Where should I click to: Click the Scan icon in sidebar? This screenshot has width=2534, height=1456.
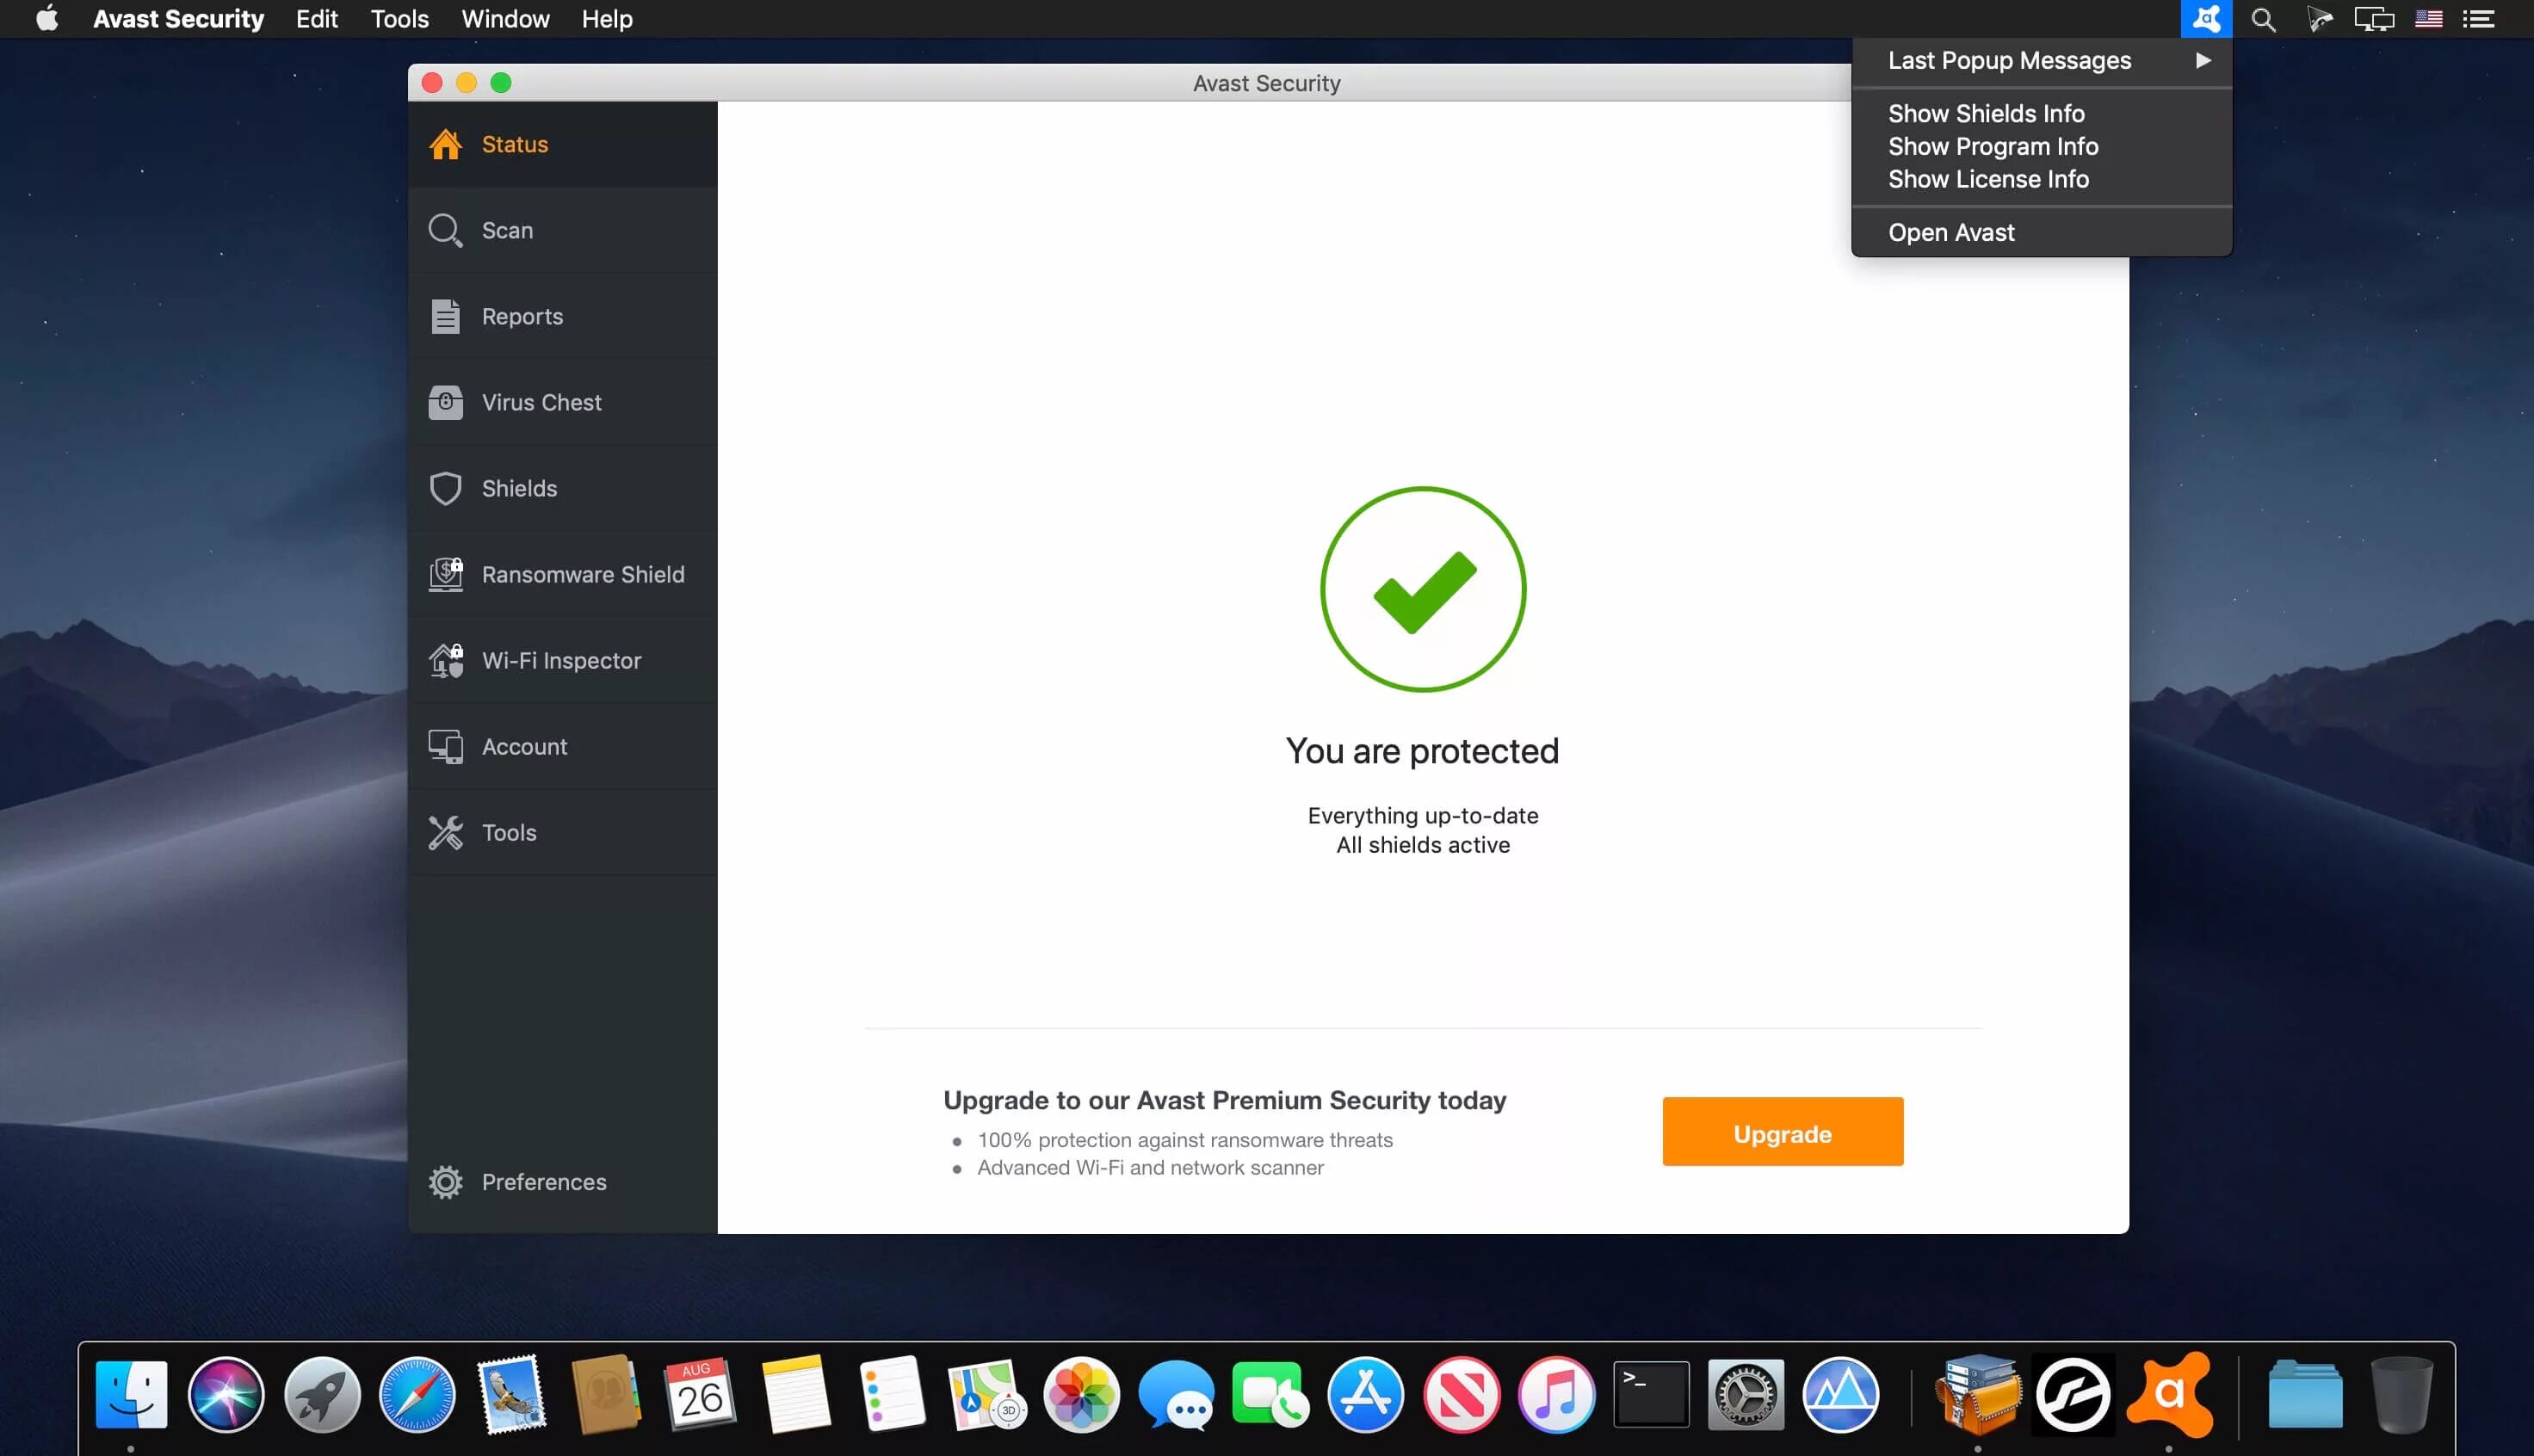(x=448, y=230)
